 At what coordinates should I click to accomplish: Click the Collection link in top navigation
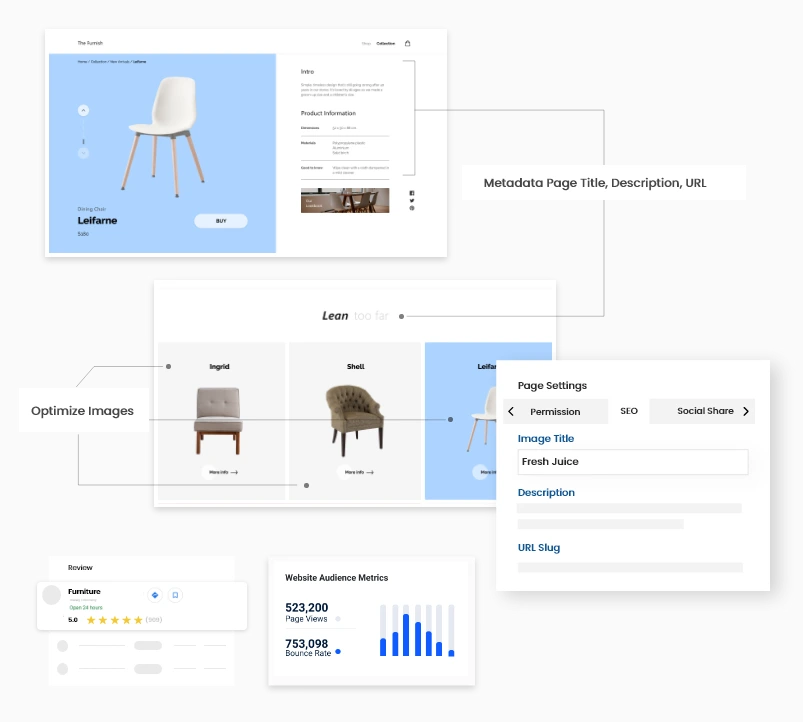point(385,43)
